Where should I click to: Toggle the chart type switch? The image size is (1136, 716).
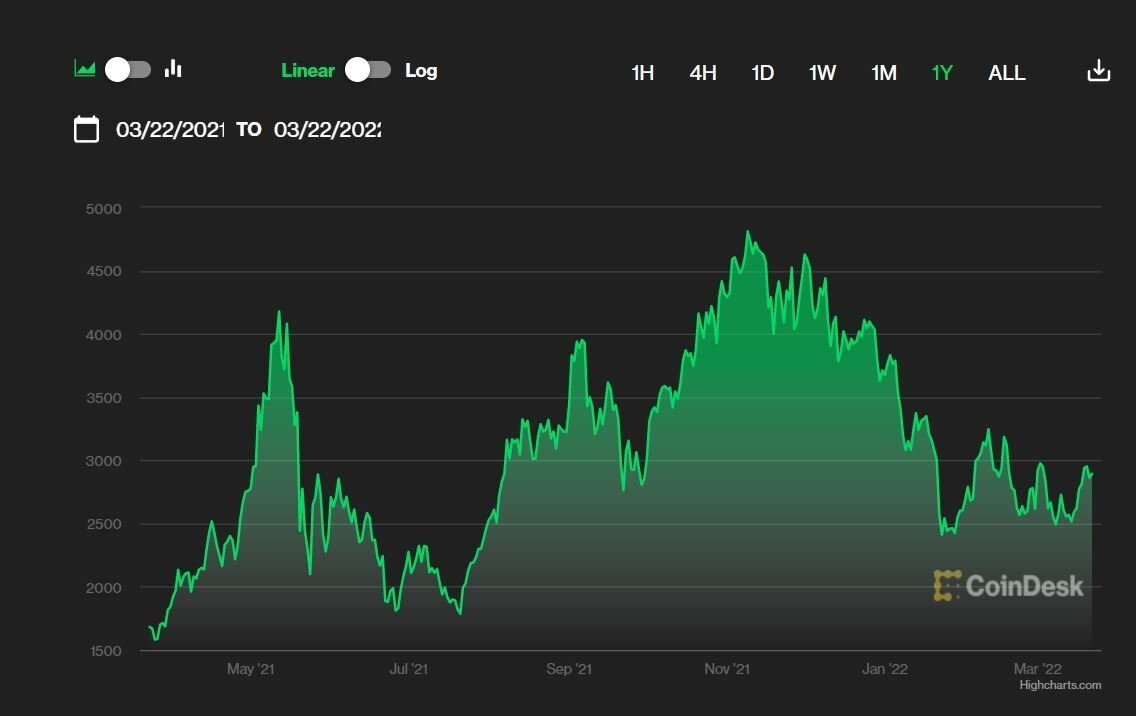pyautogui.click(x=128, y=69)
